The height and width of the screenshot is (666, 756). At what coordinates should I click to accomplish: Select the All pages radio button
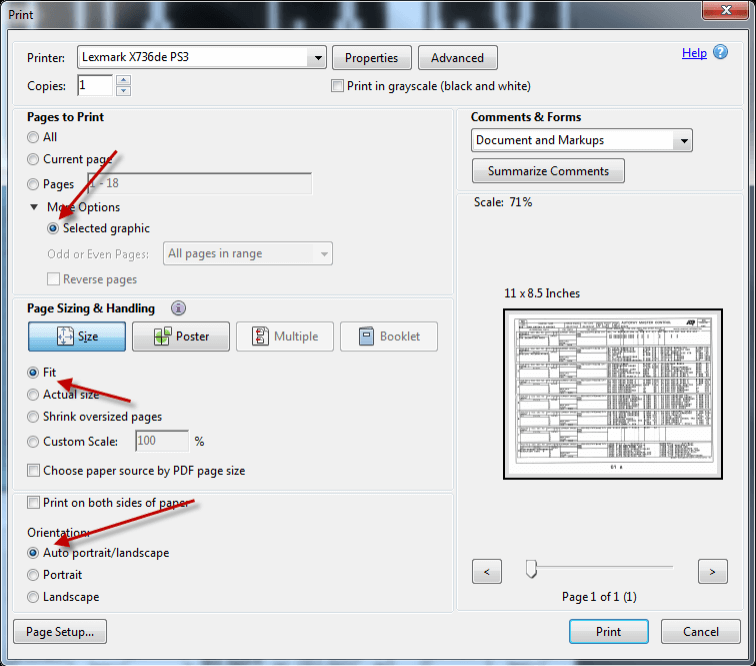click(x=33, y=137)
